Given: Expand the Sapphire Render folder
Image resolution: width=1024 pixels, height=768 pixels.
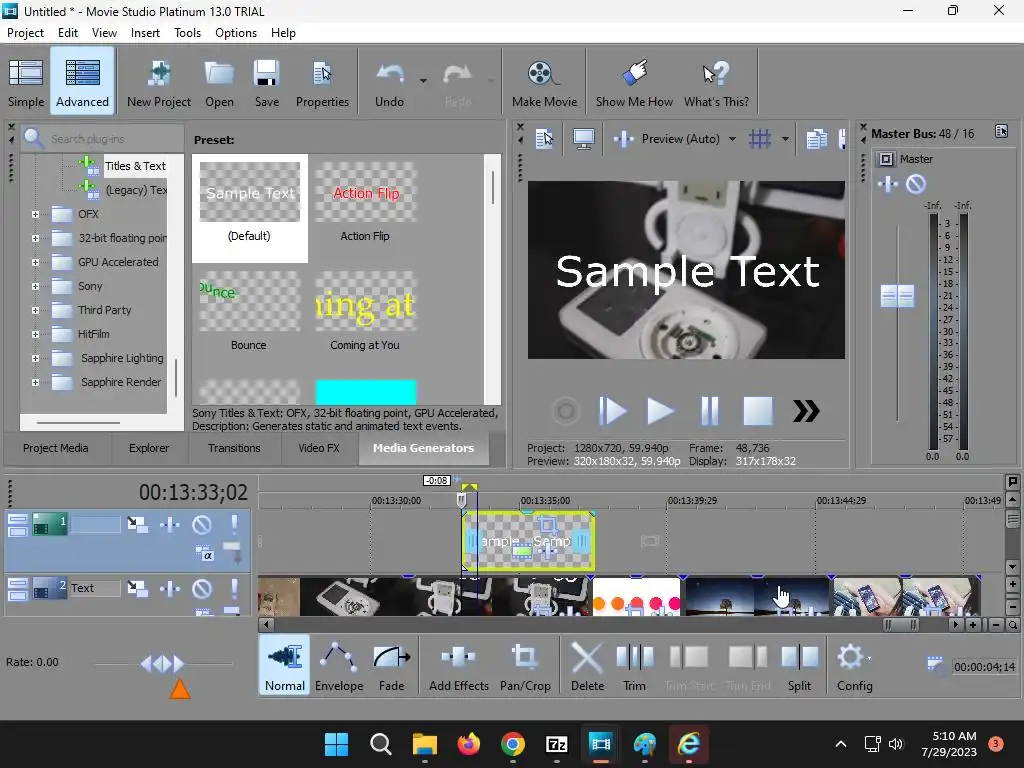Looking at the screenshot, I should 35,382.
